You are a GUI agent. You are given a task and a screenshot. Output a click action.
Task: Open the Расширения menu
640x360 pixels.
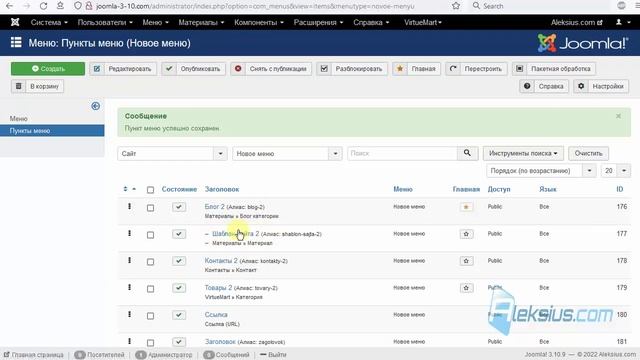[x=318, y=22]
